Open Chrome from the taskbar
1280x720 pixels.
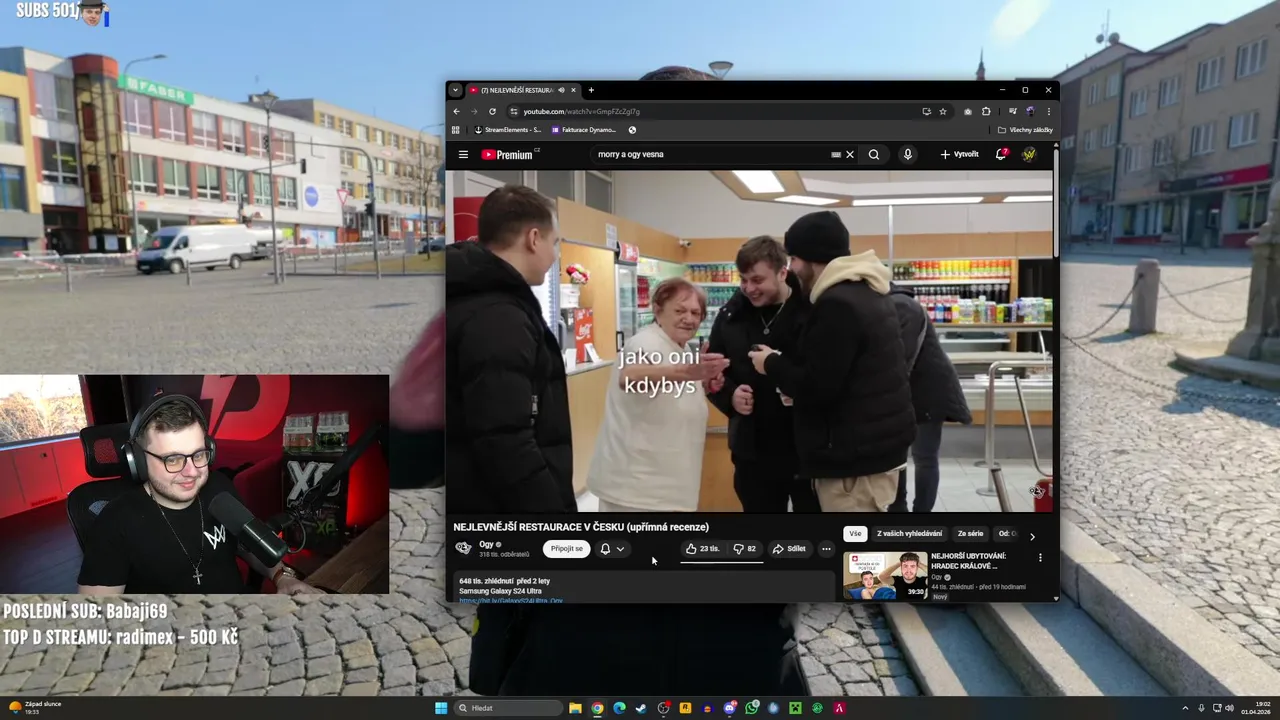597,708
